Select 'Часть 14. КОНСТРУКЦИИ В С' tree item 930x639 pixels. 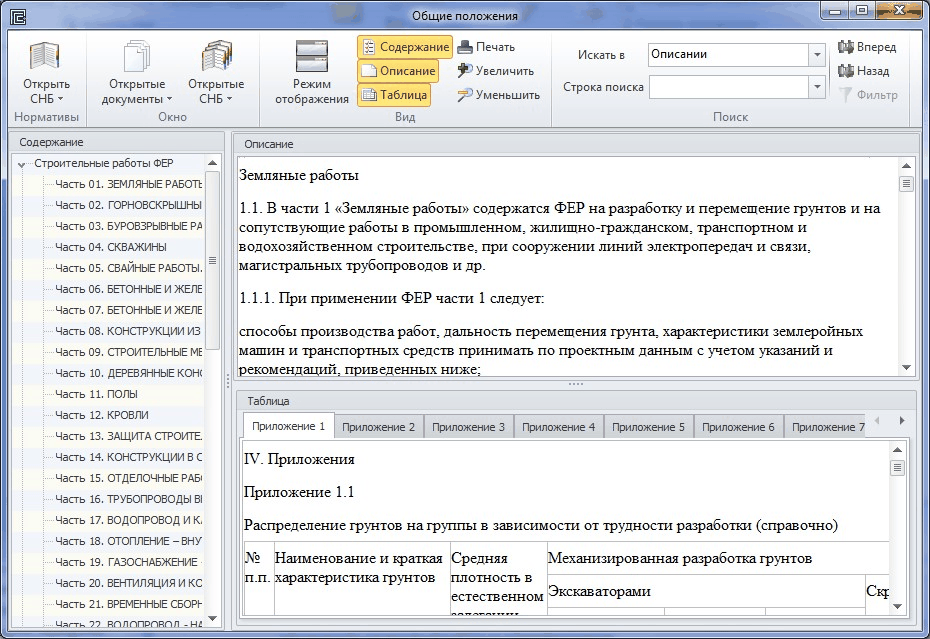point(128,457)
